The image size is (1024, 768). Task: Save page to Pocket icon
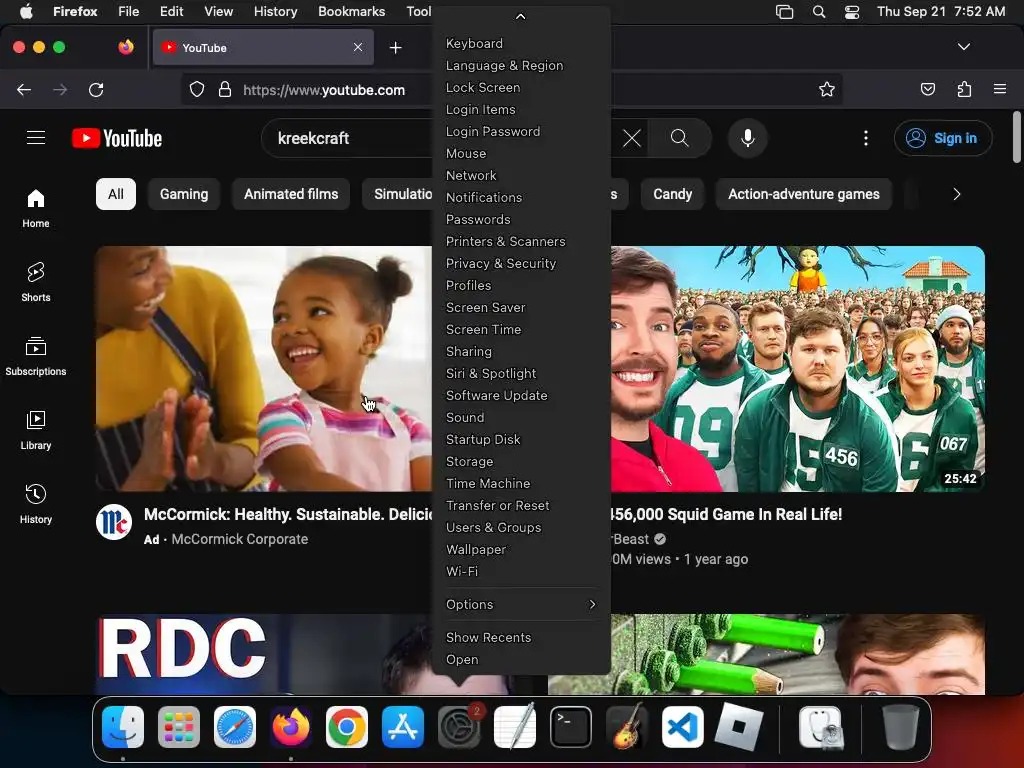[x=928, y=89]
